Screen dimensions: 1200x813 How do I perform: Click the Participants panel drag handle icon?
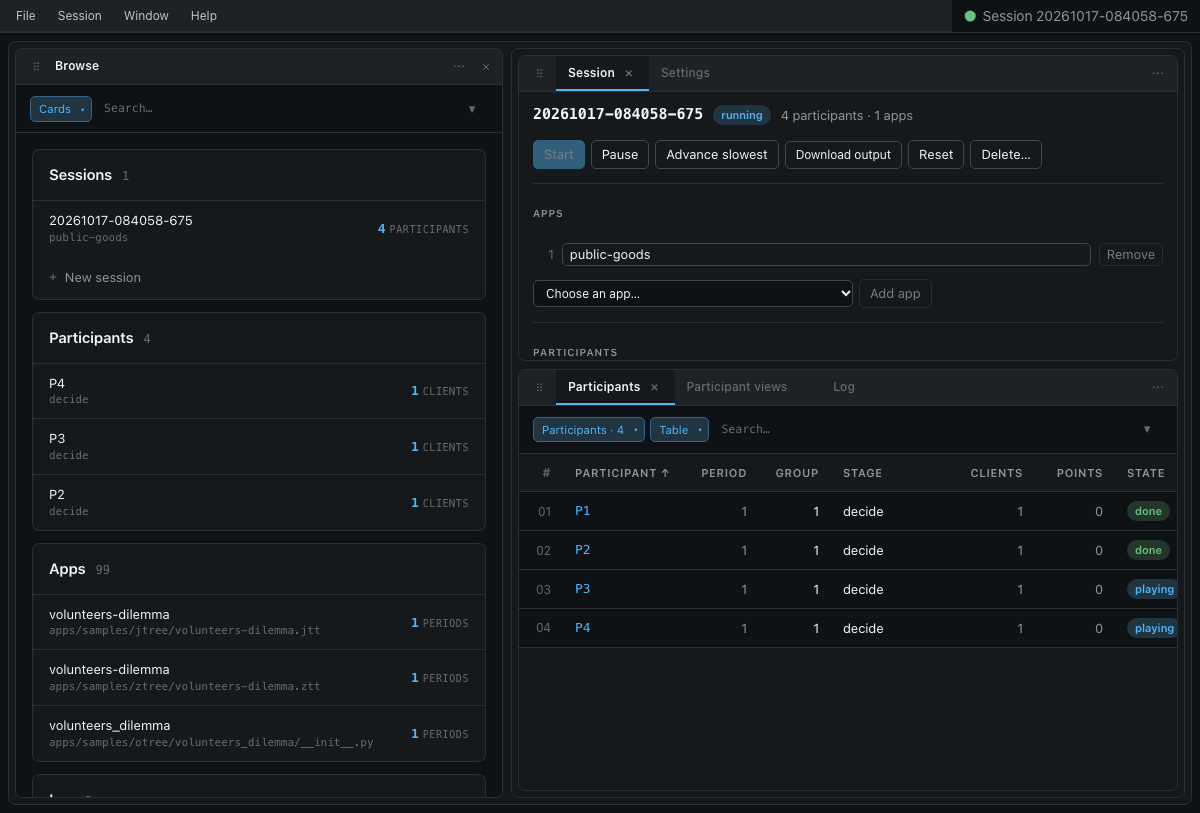540,387
